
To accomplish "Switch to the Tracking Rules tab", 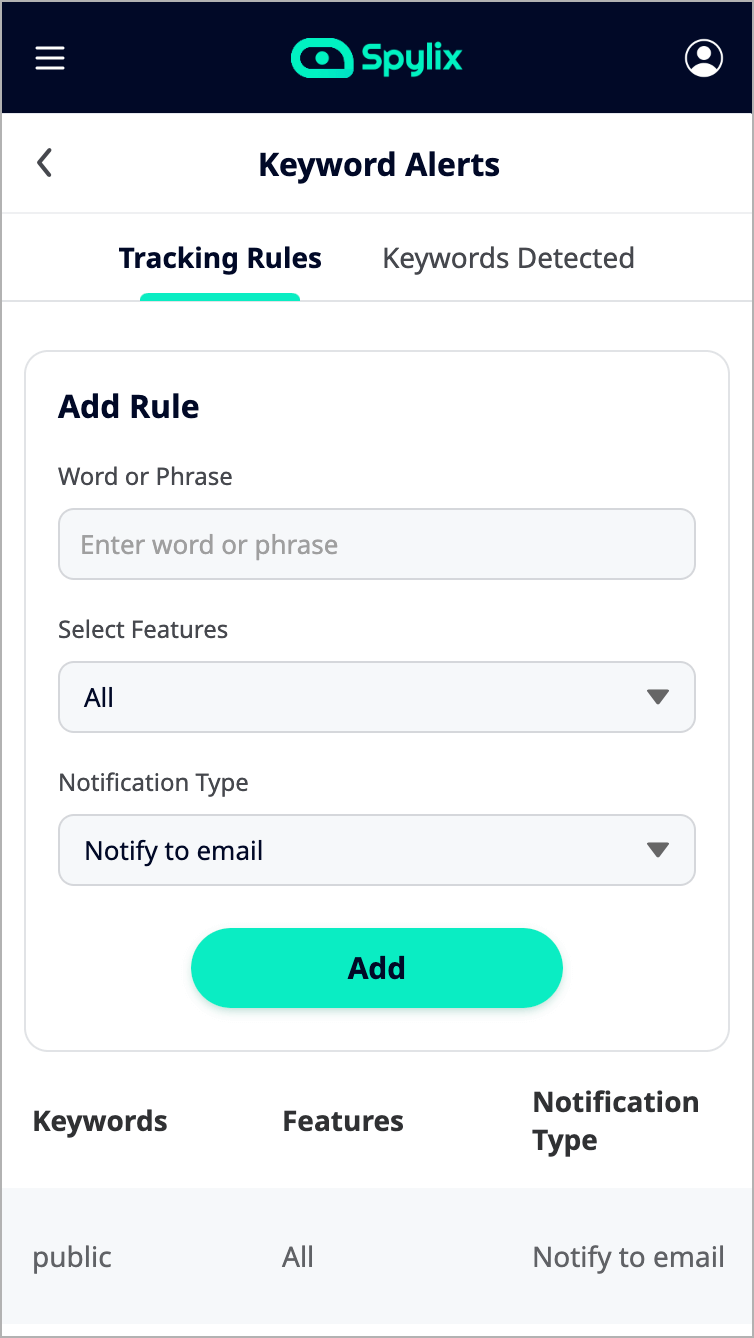I will point(220,259).
